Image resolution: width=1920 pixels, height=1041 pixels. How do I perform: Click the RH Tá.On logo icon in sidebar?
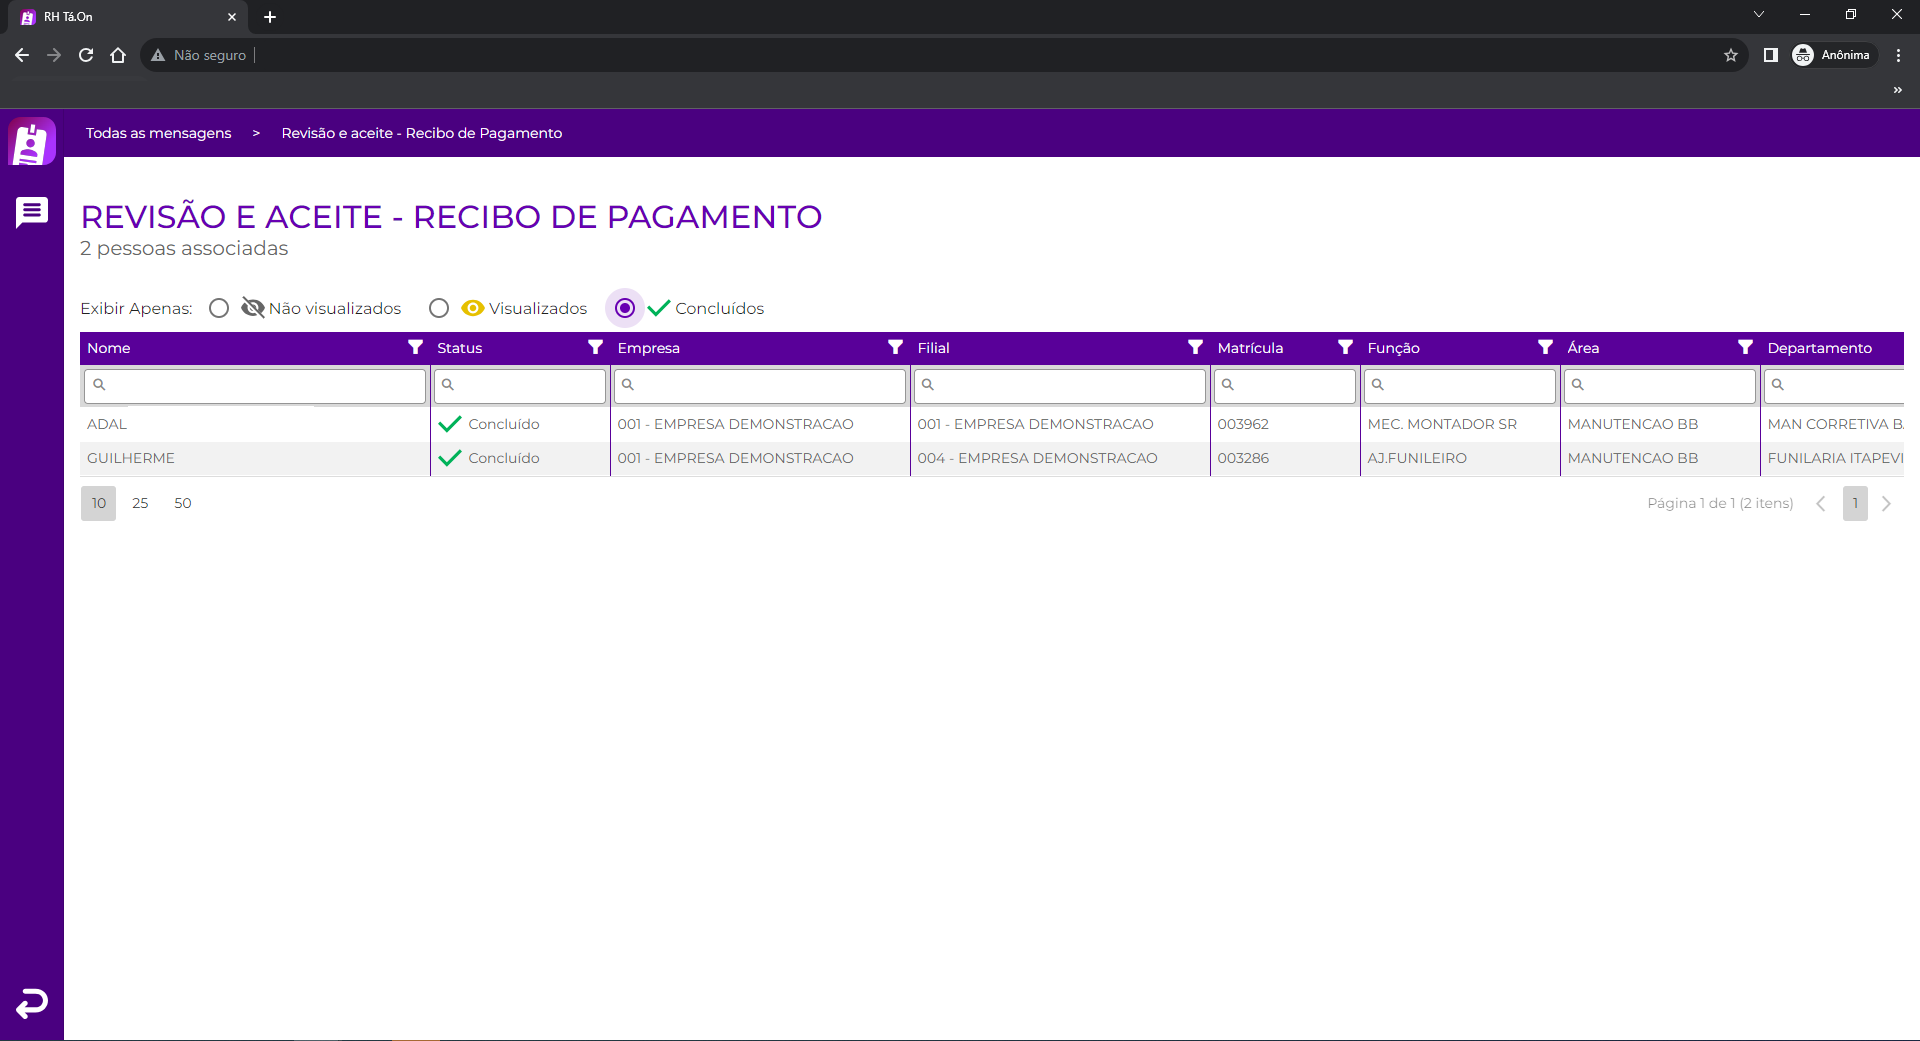pos(31,143)
